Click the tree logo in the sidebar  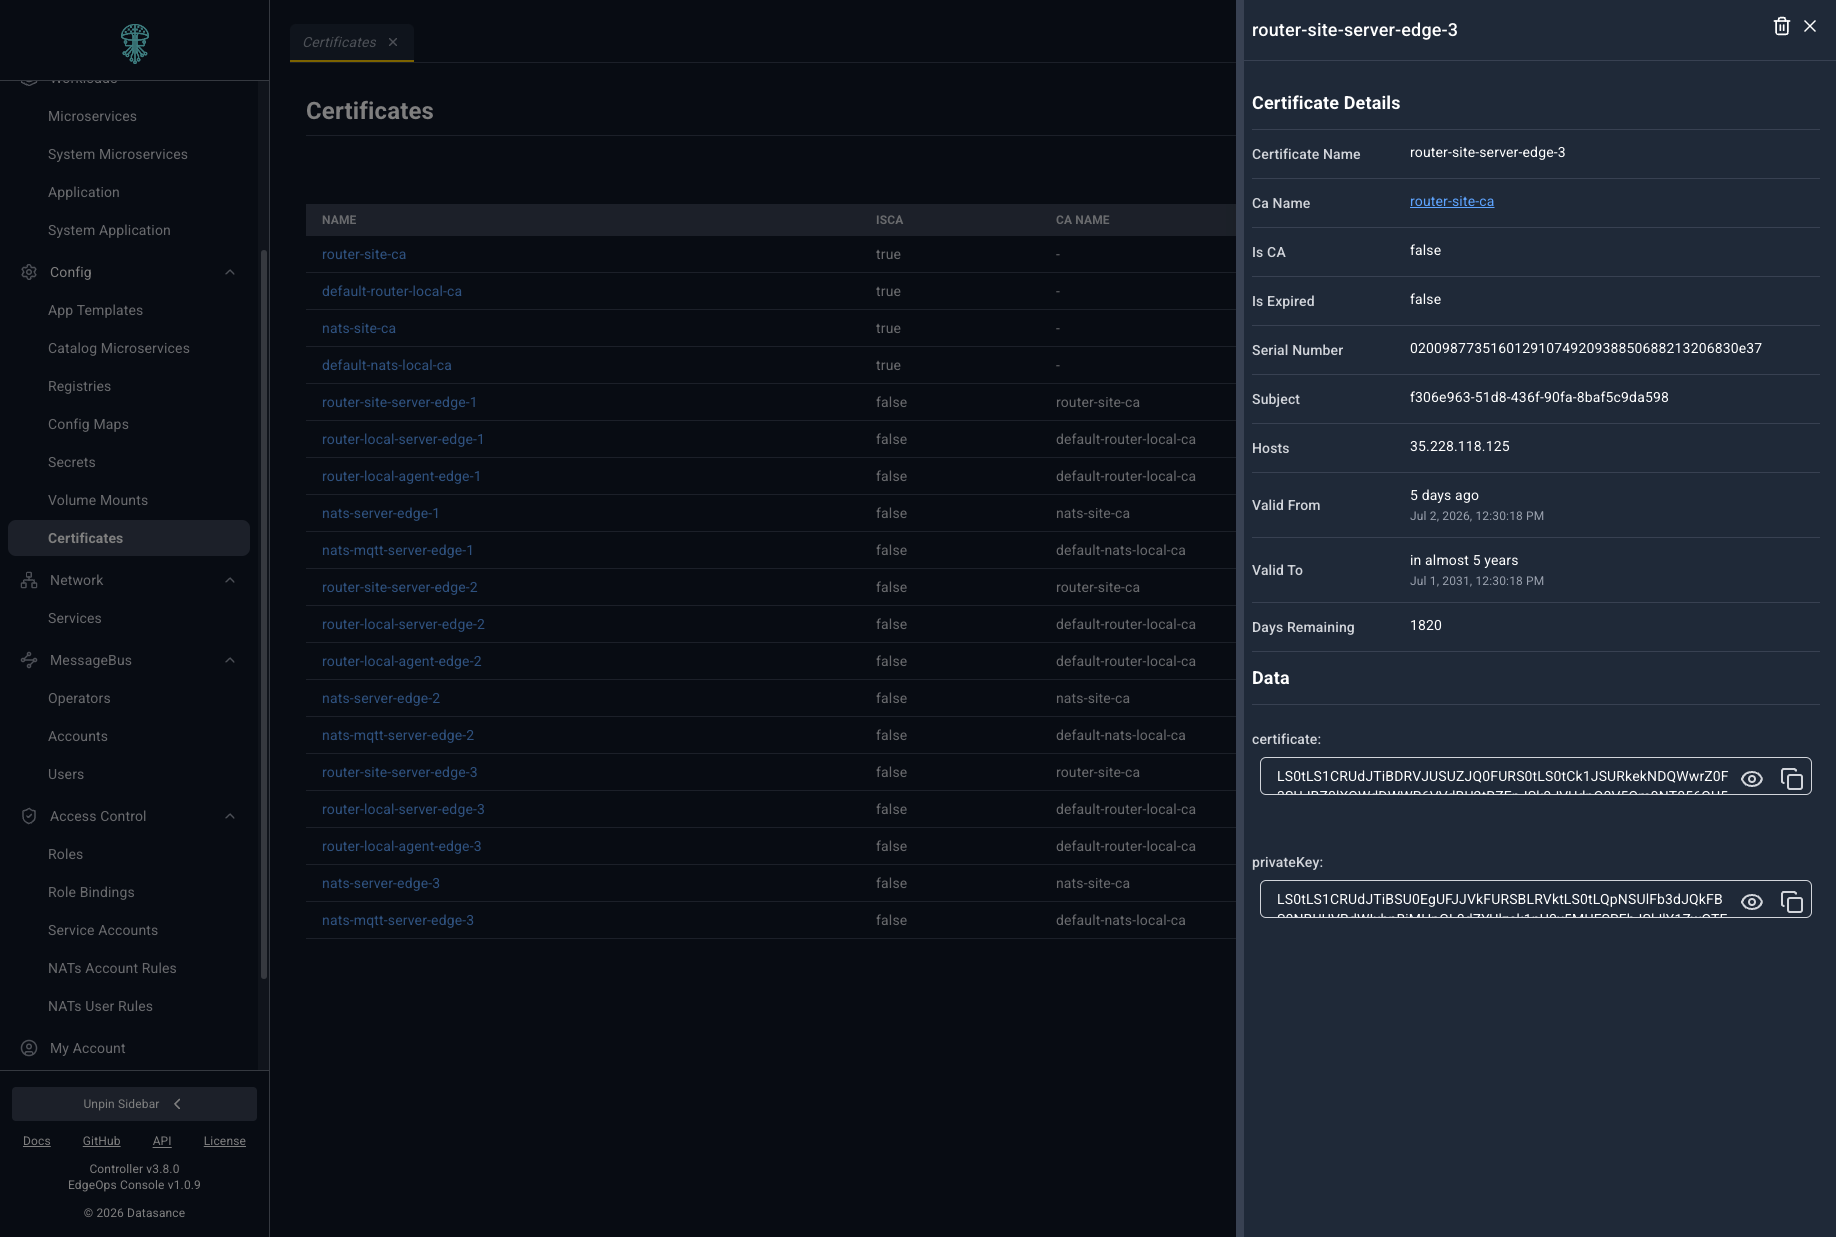point(135,44)
